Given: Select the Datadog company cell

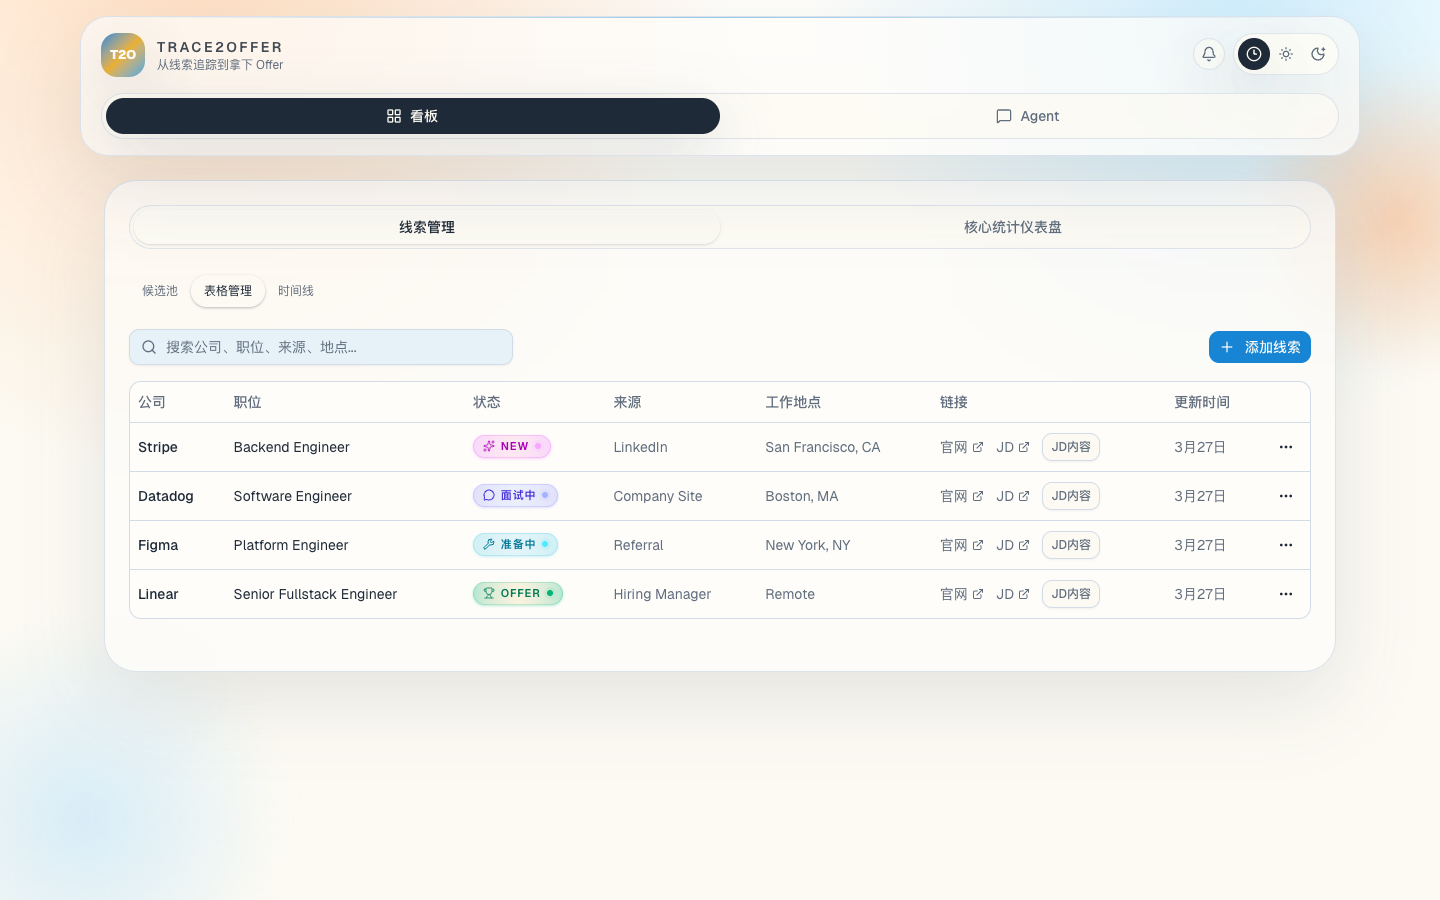Looking at the screenshot, I should 166,496.
